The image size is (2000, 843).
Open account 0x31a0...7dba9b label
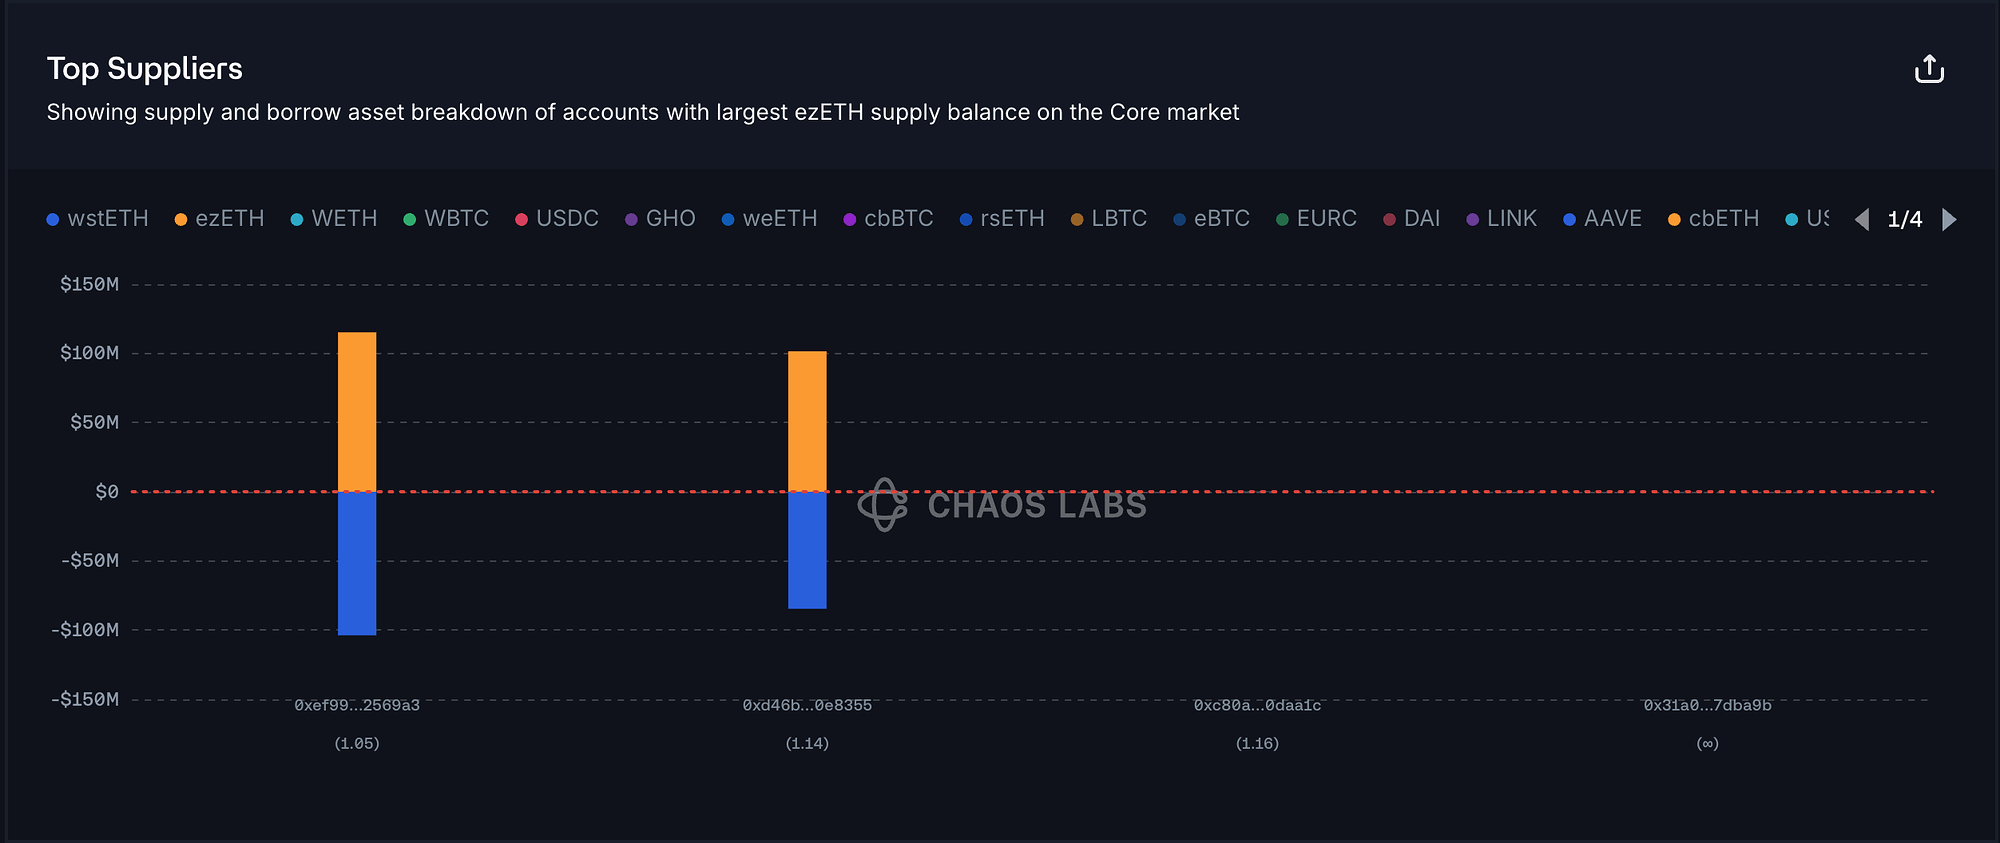[1707, 706]
